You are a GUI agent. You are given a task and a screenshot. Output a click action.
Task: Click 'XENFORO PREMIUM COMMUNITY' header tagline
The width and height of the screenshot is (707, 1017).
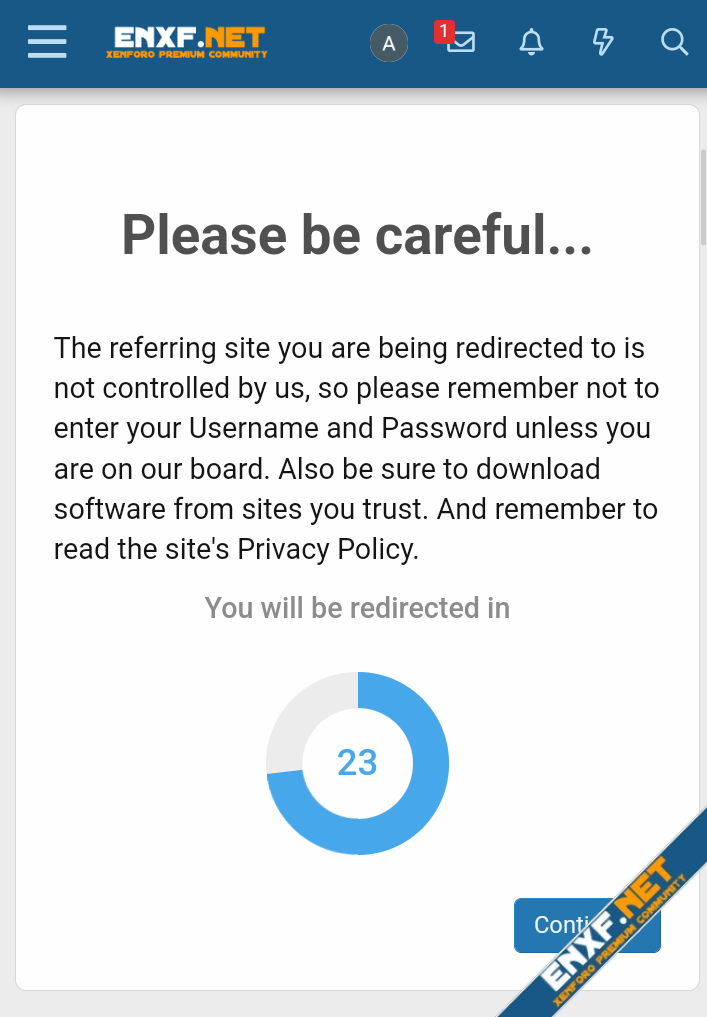(187, 54)
